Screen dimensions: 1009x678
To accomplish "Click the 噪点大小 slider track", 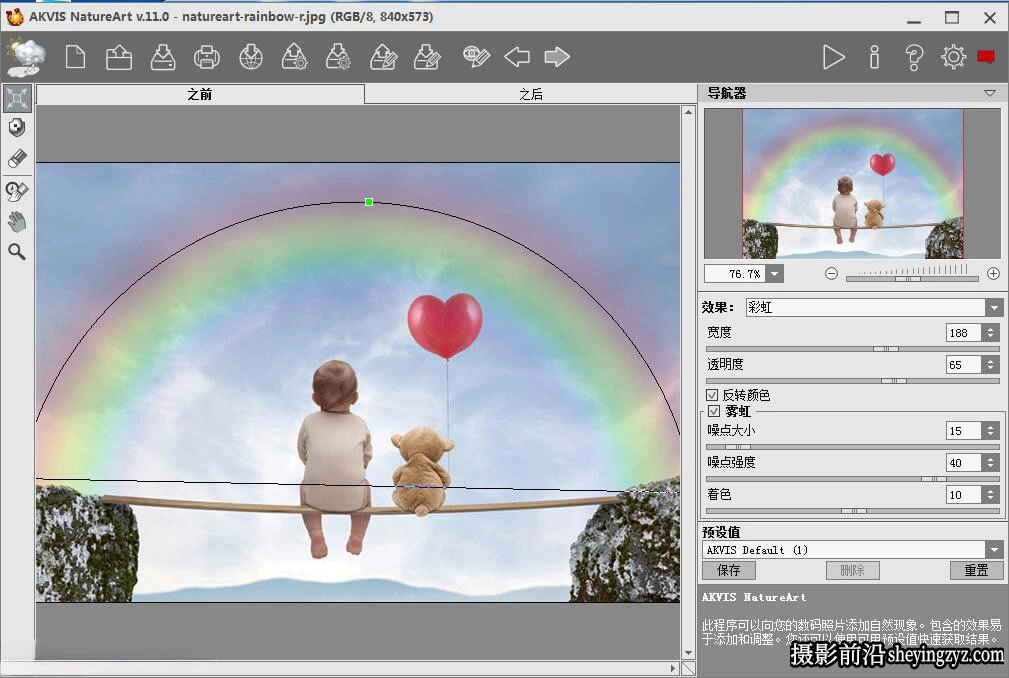I will [x=853, y=446].
